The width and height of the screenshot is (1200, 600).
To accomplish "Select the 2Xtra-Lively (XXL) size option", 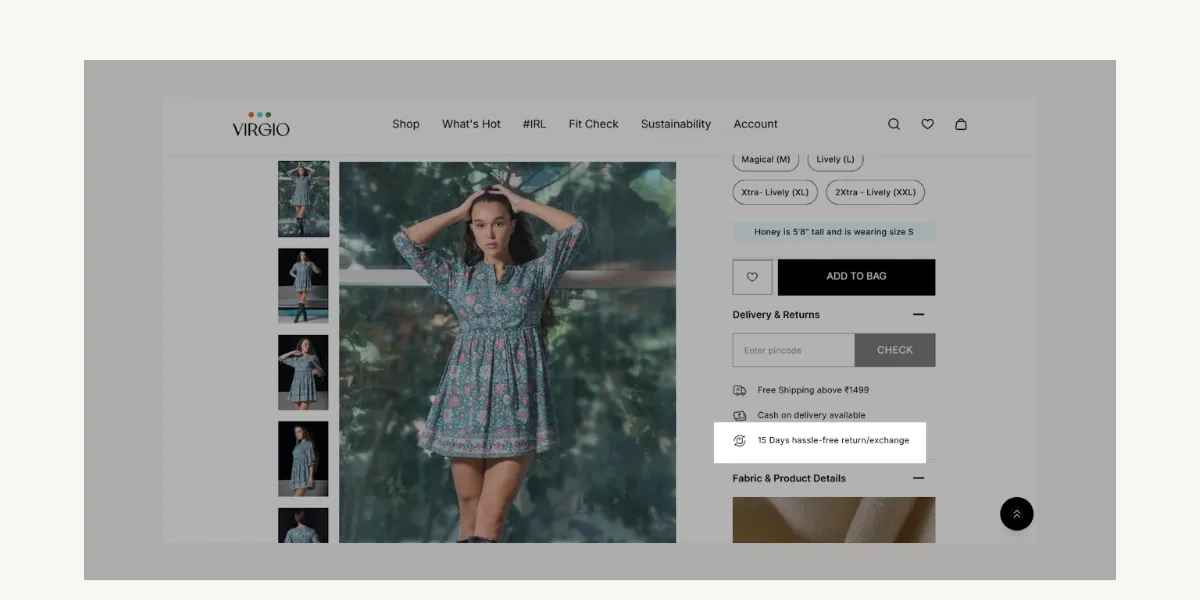I will coord(875,192).
